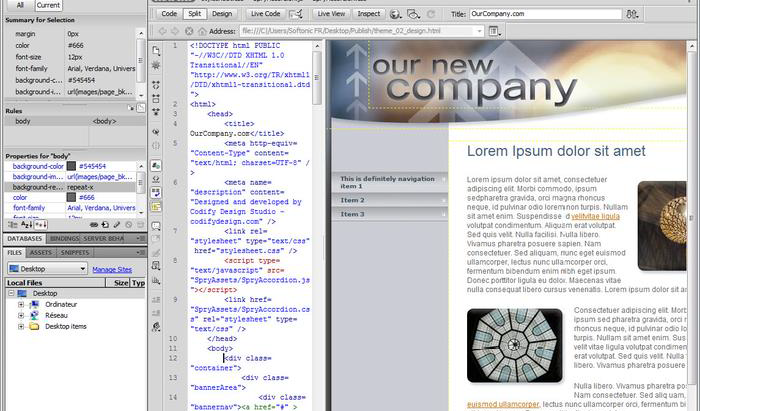Open the BINDINGS tab

tap(64, 238)
